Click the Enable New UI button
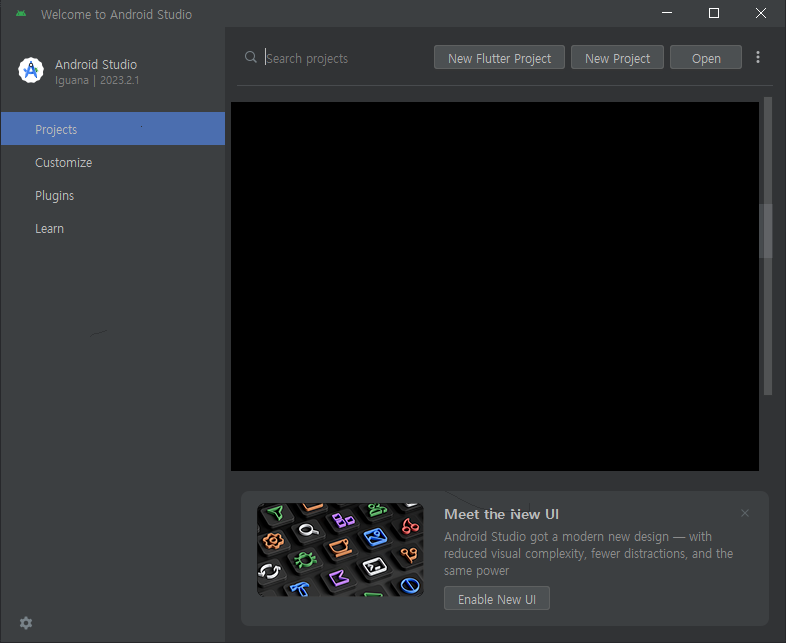This screenshot has width=786, height=643. coord(496,598)
